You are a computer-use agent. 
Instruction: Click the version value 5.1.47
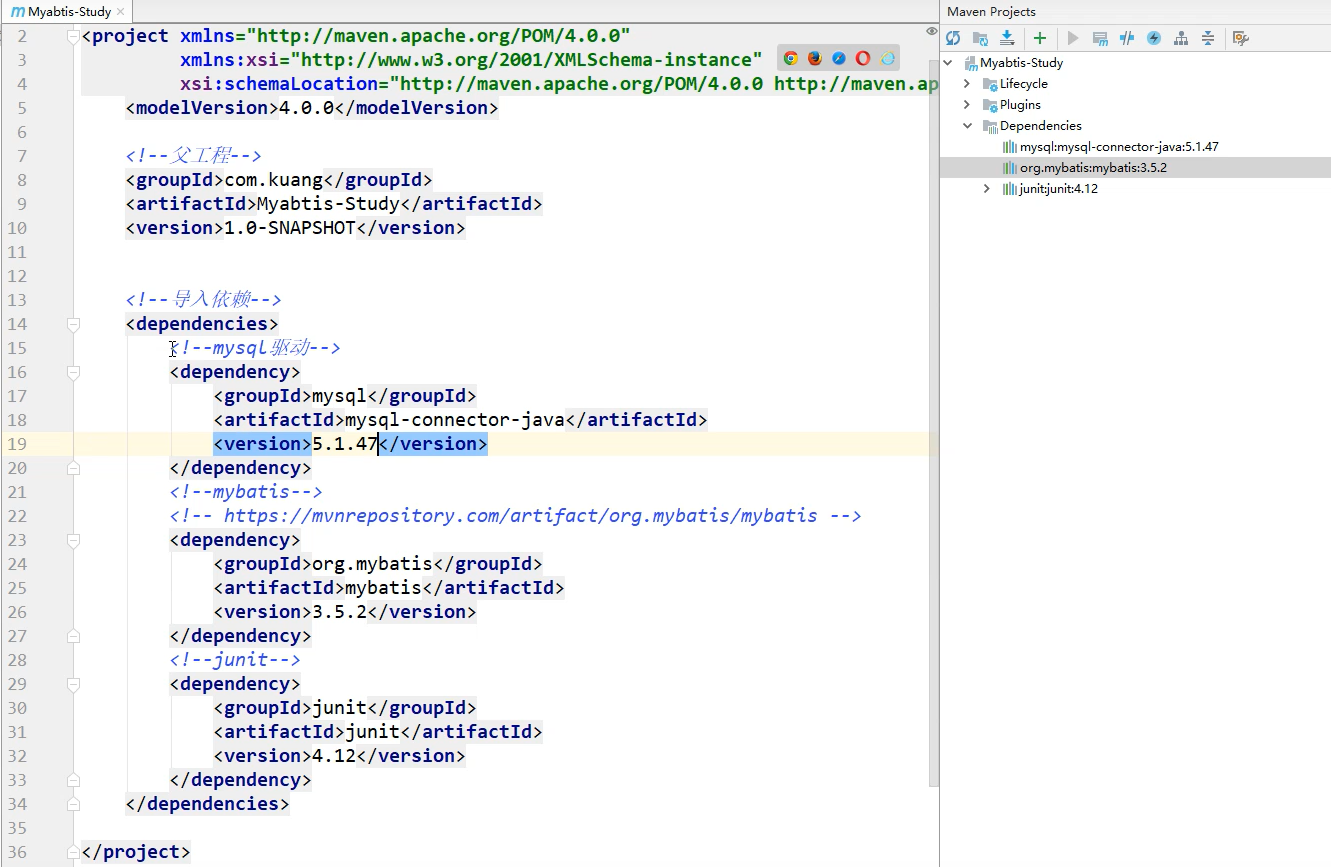coord(345,444)
